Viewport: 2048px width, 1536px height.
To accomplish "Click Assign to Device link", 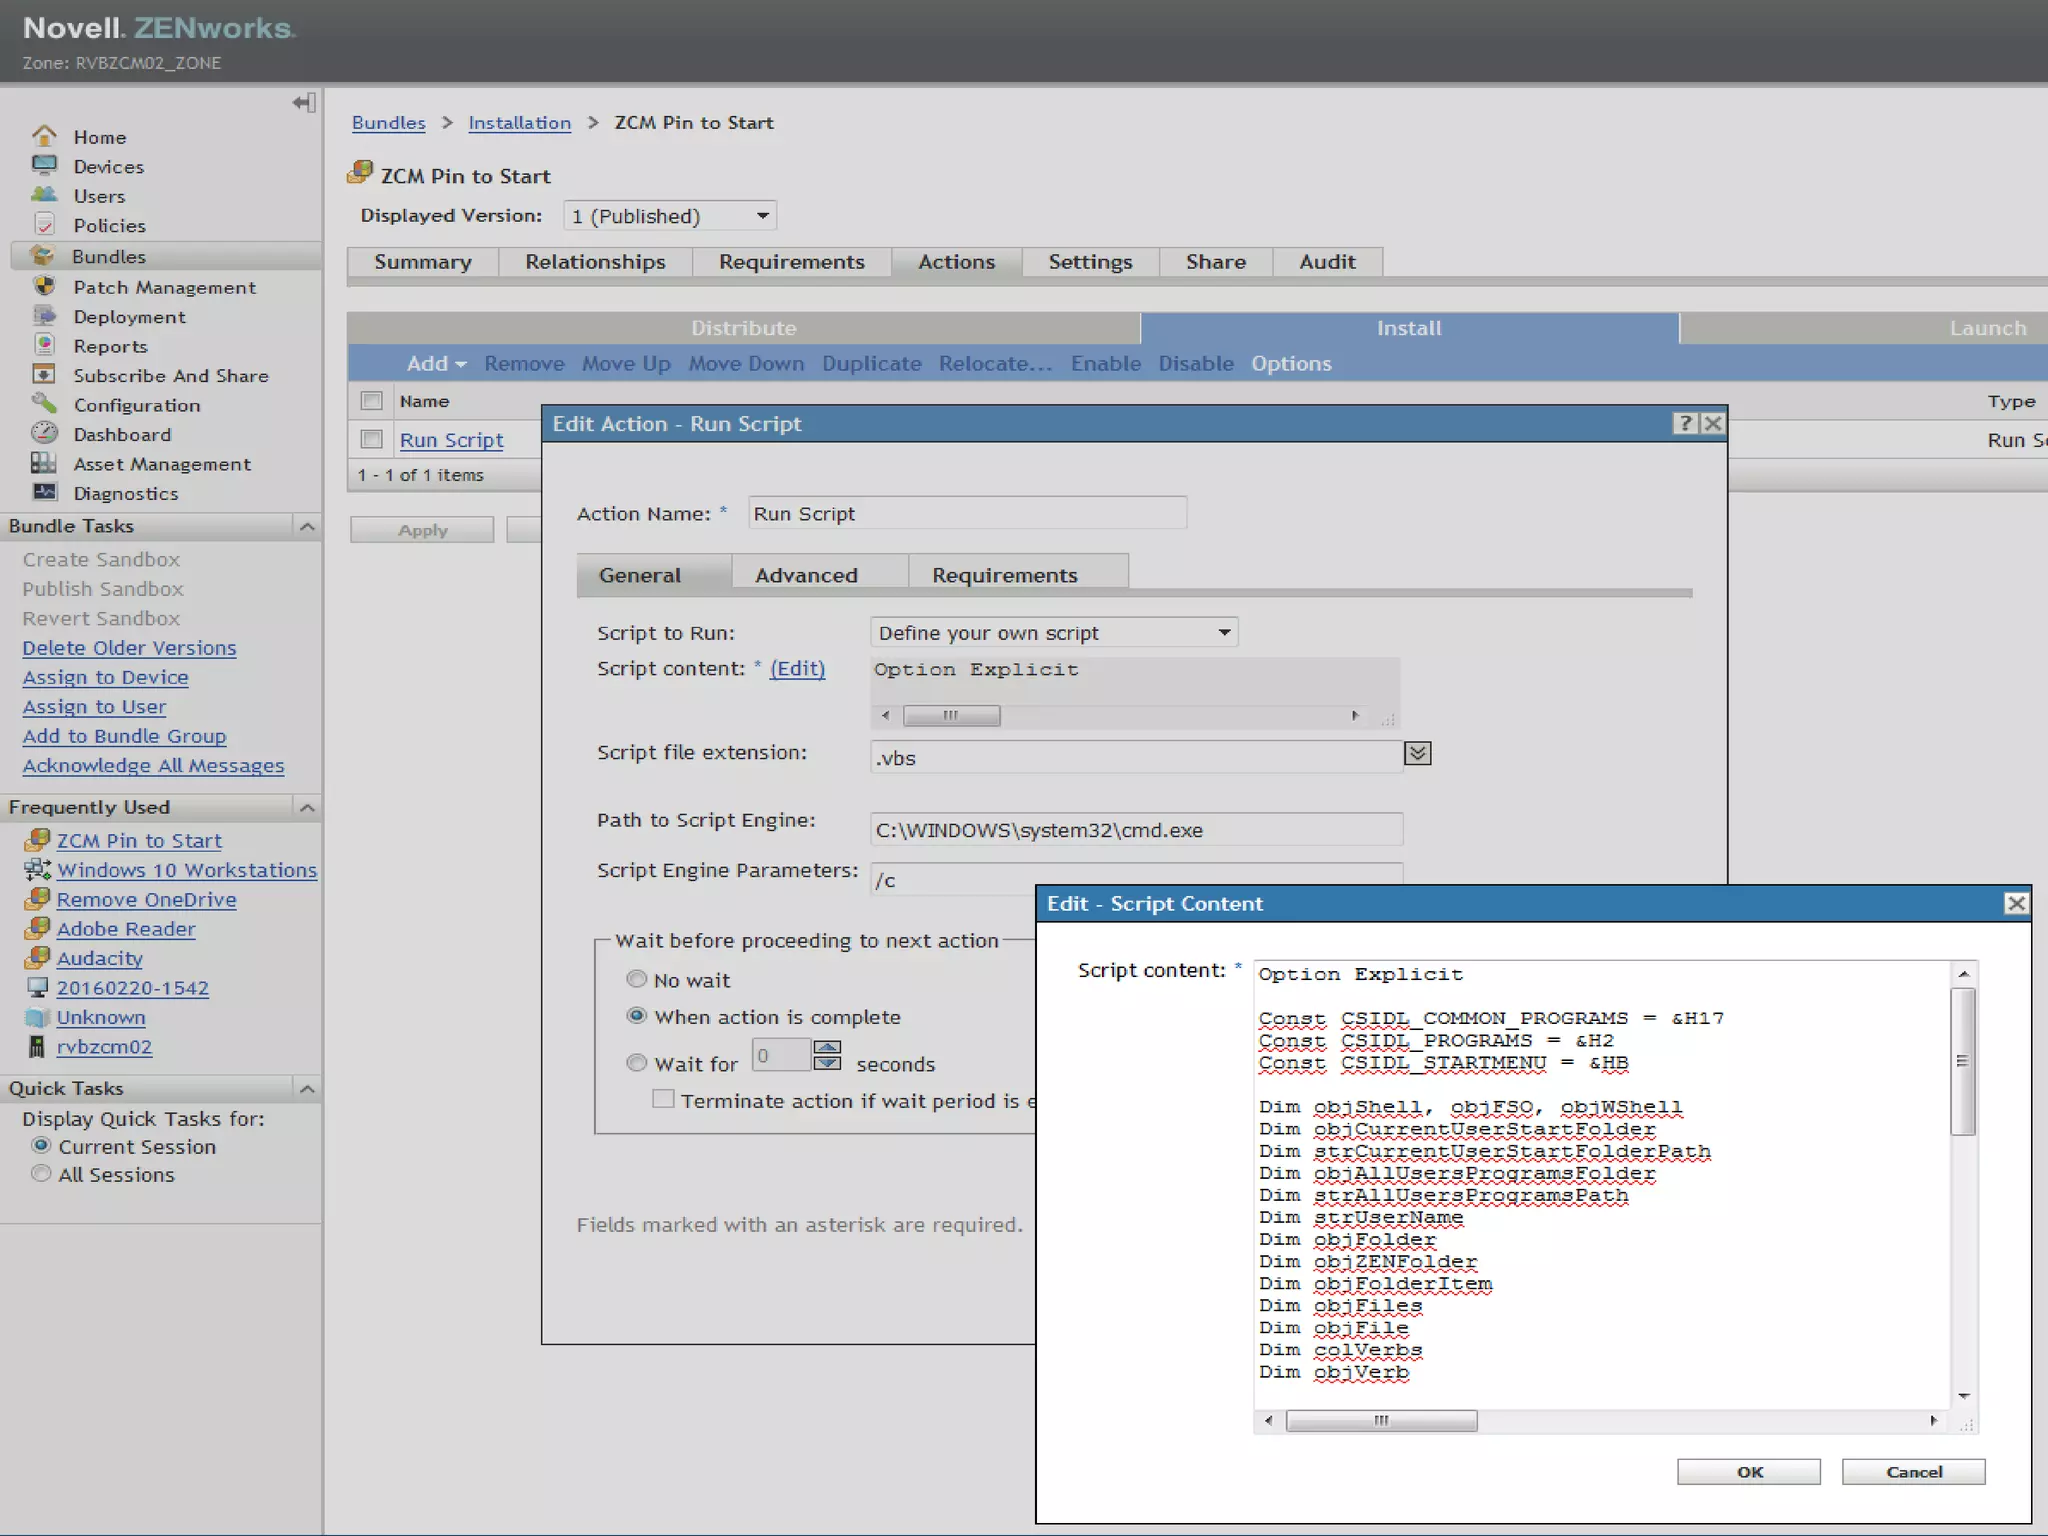I will point(105,677).
